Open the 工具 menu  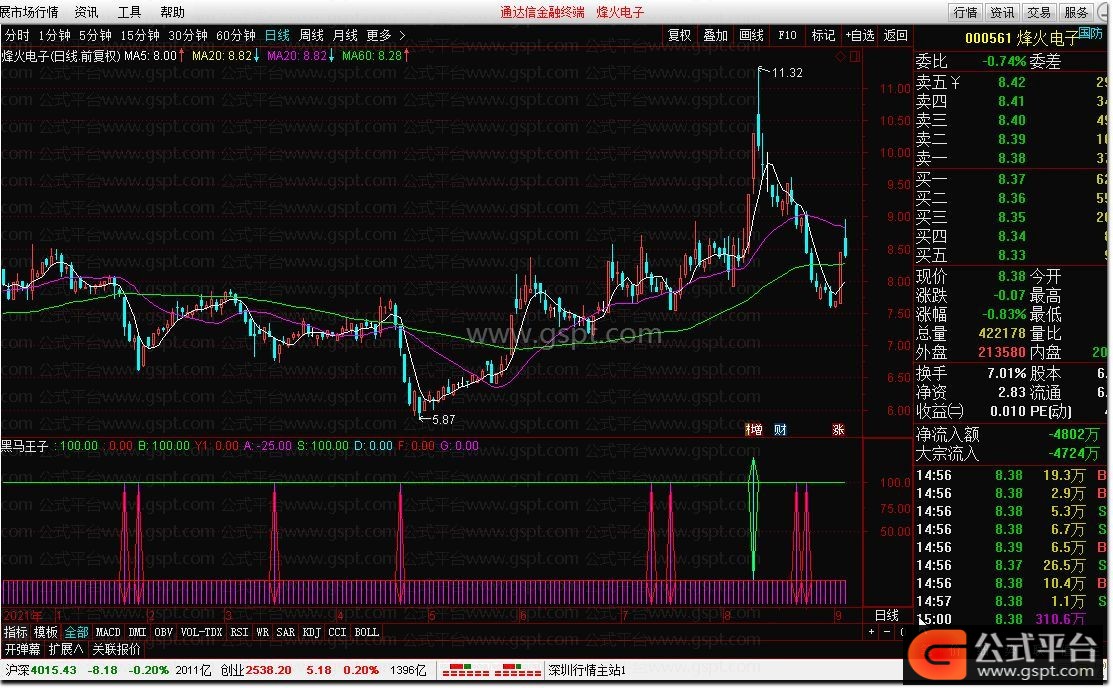pyautogui.click(x=129, y=12)
